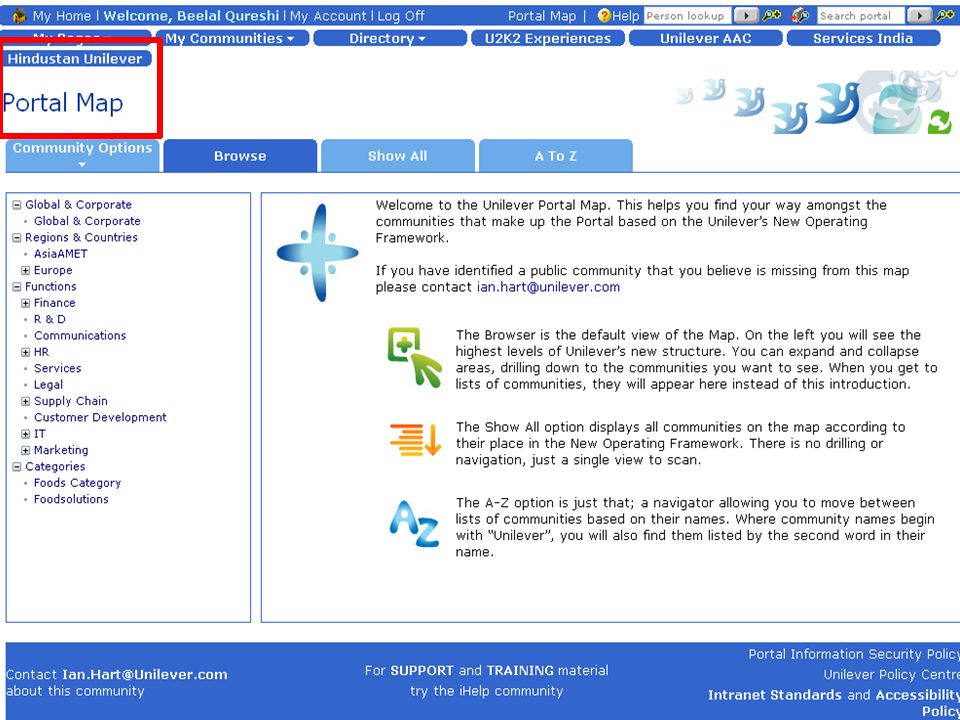The width and height of the screenshot is (960, 720).
Task: Open the Unilever Policy Centre link
Action: click(891, 675)
